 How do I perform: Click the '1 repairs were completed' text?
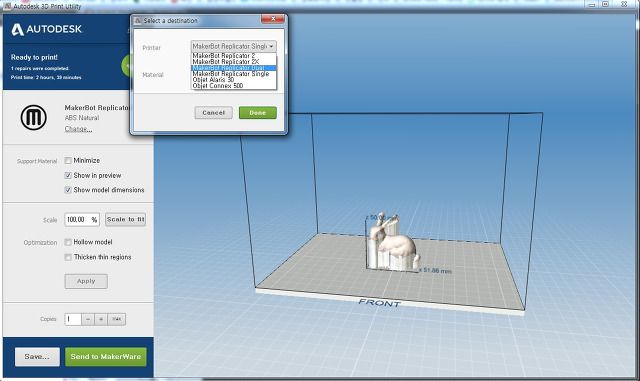tap(40, 68)
